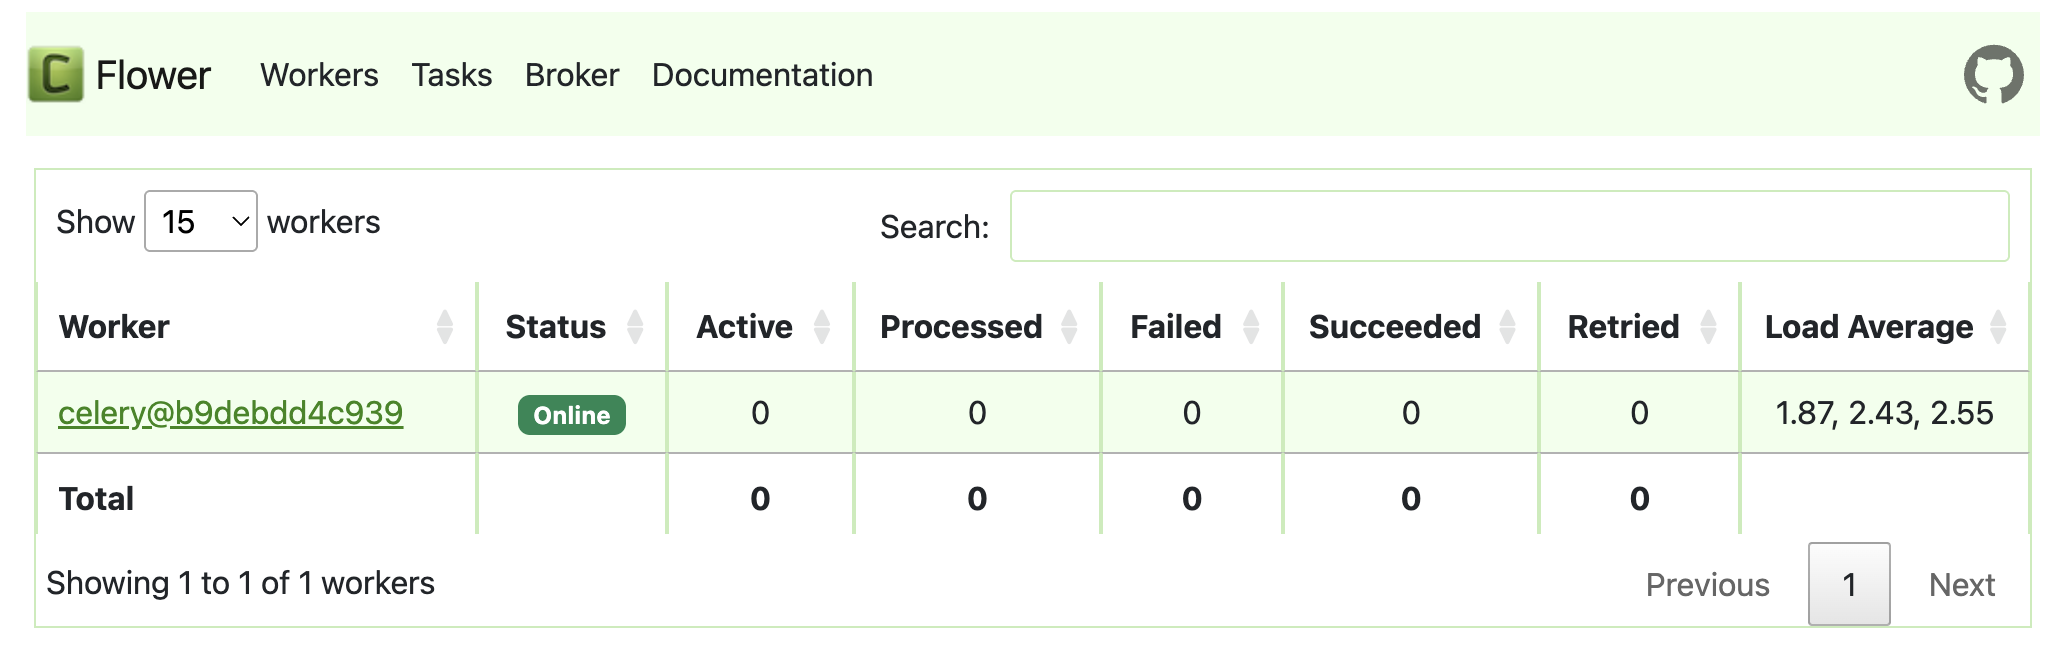Sort by Succeeded column arrows
Viewport: 2062px width, 672px height.
point(1508,327)
